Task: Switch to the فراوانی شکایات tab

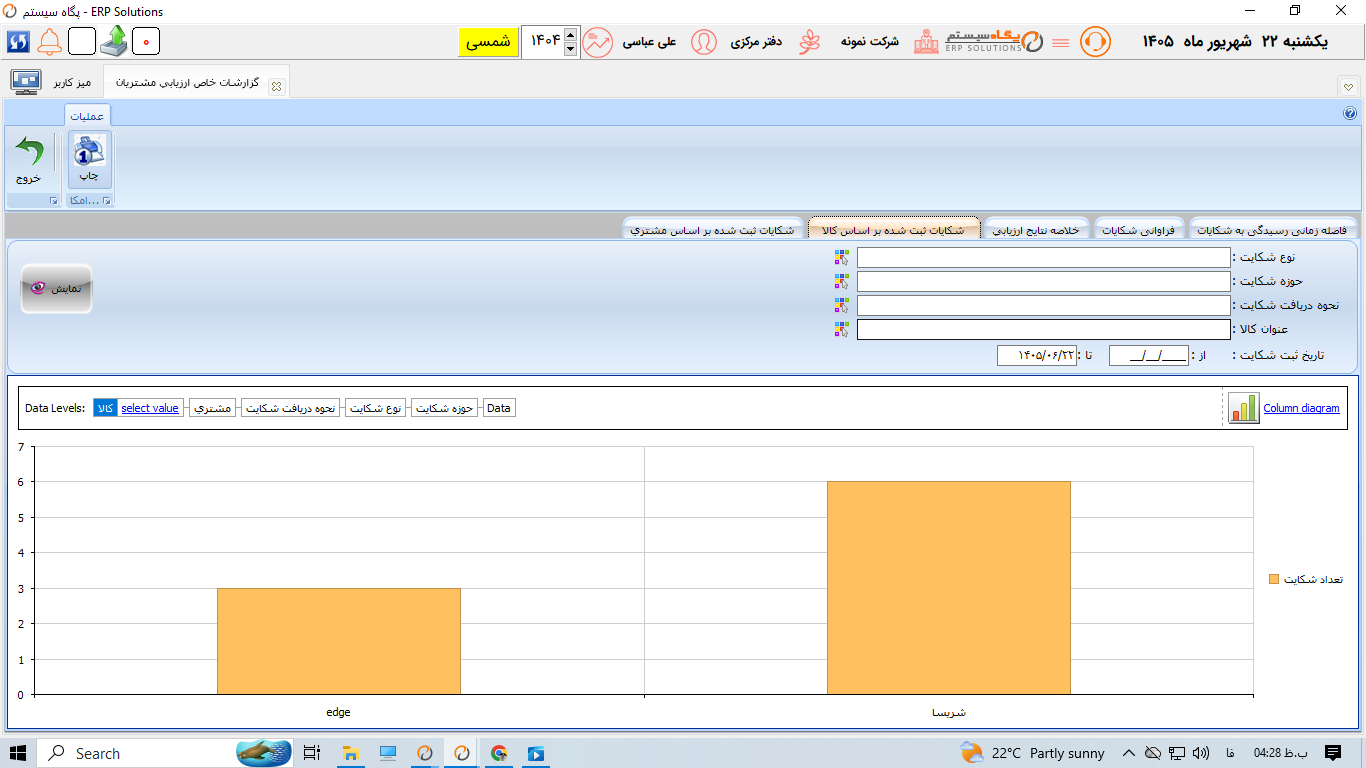Action: coord(1139,230)
